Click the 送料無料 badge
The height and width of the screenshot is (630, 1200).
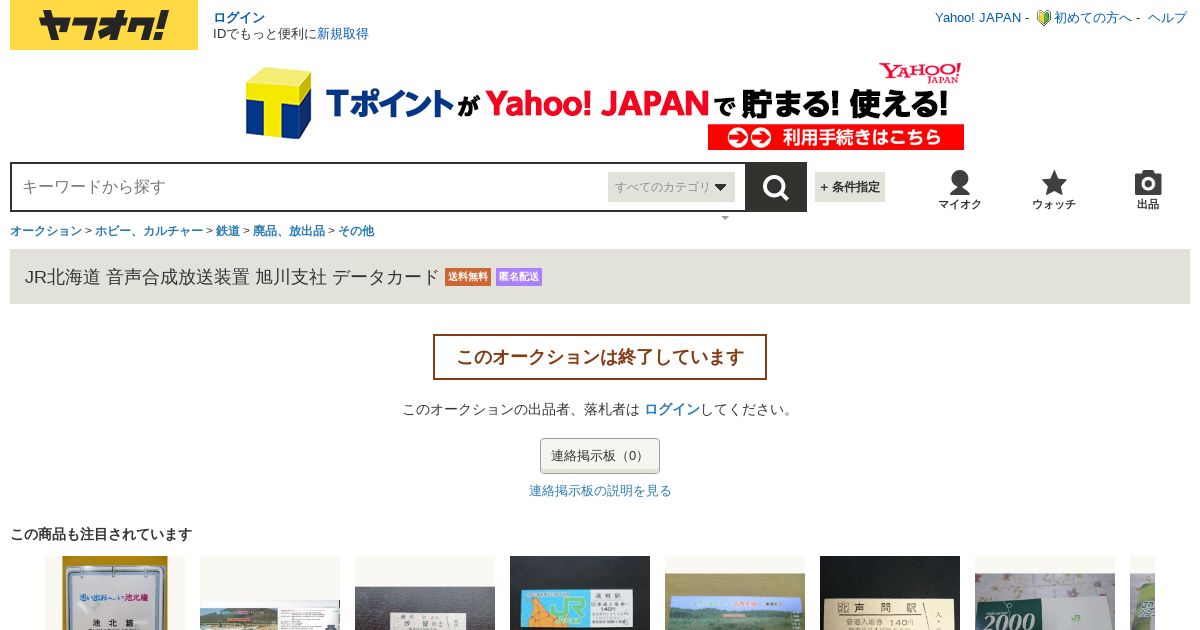(468, 277)
